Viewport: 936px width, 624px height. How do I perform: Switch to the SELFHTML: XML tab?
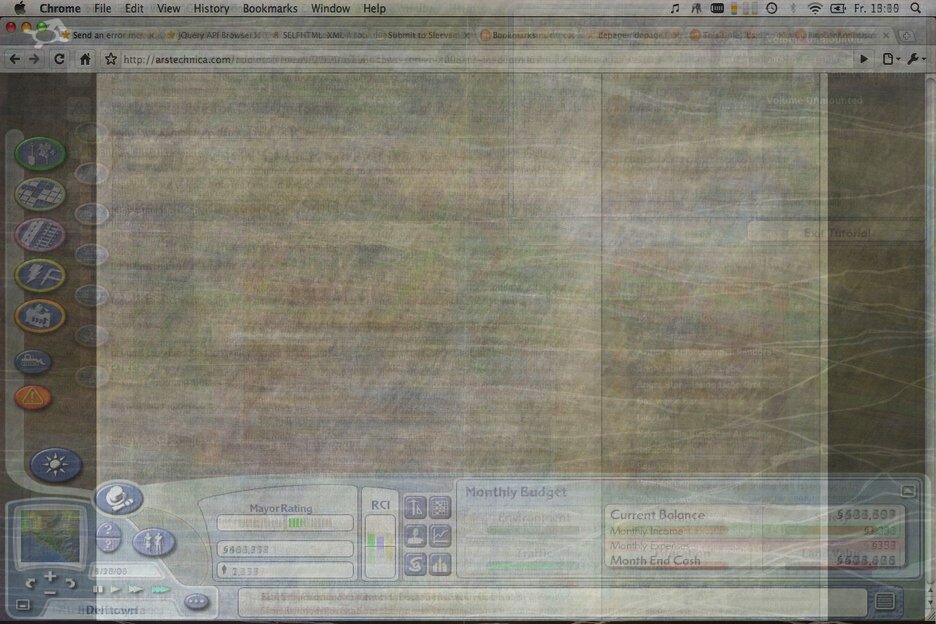[323, 35]
